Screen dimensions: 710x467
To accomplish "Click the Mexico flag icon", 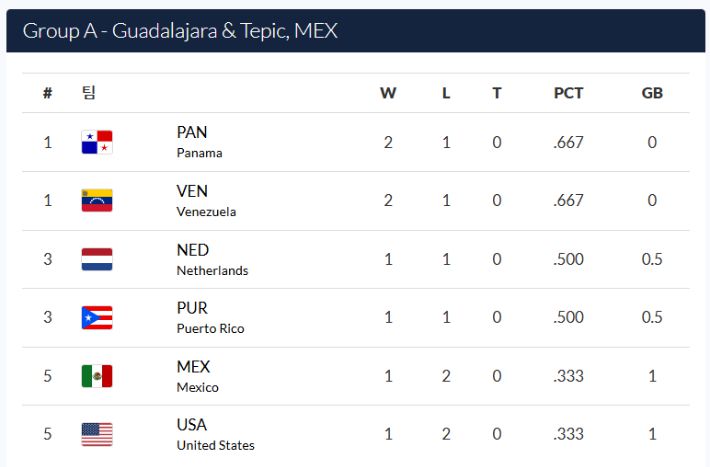I will (97, 376).
